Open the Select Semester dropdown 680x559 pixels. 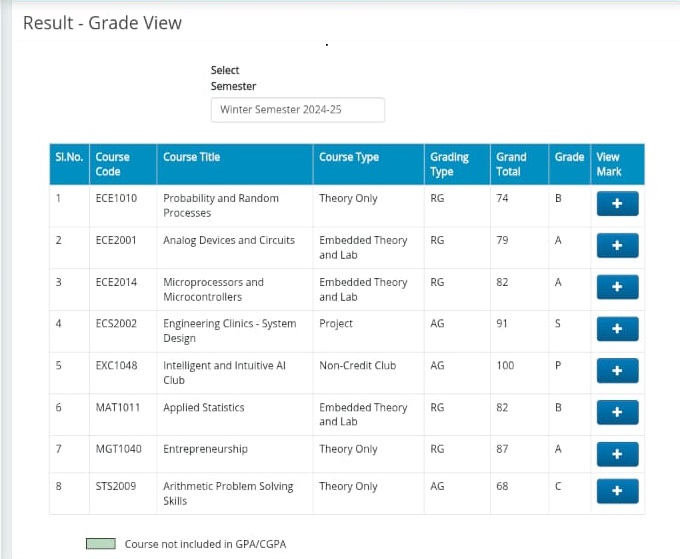[297, 110]
